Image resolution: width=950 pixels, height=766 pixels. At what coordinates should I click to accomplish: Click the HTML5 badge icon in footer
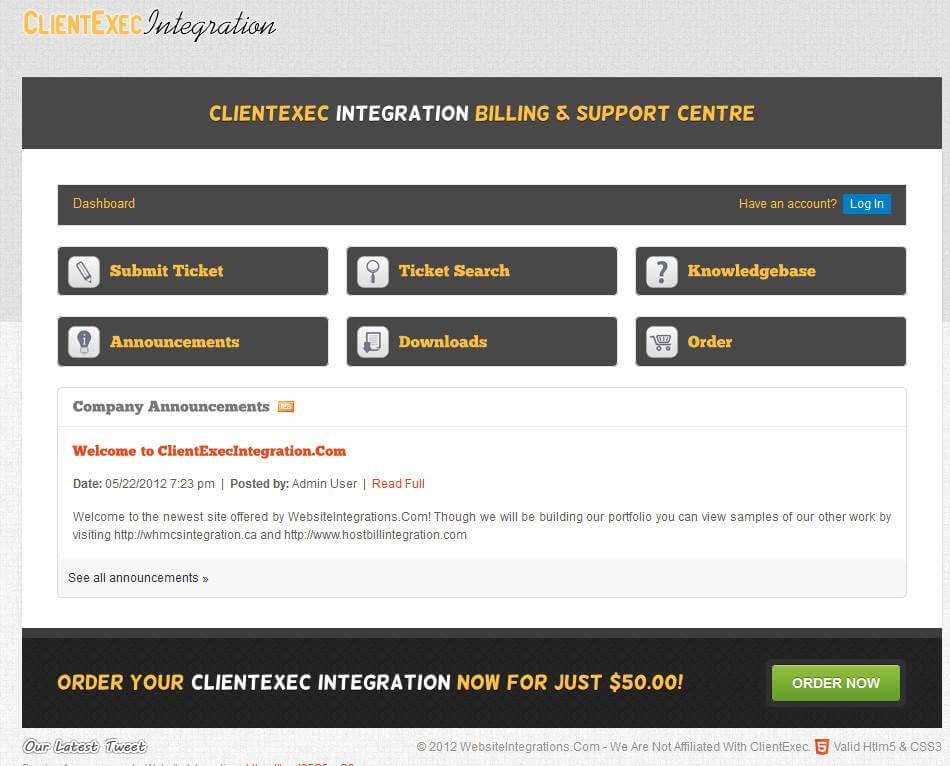coord(822,747)
